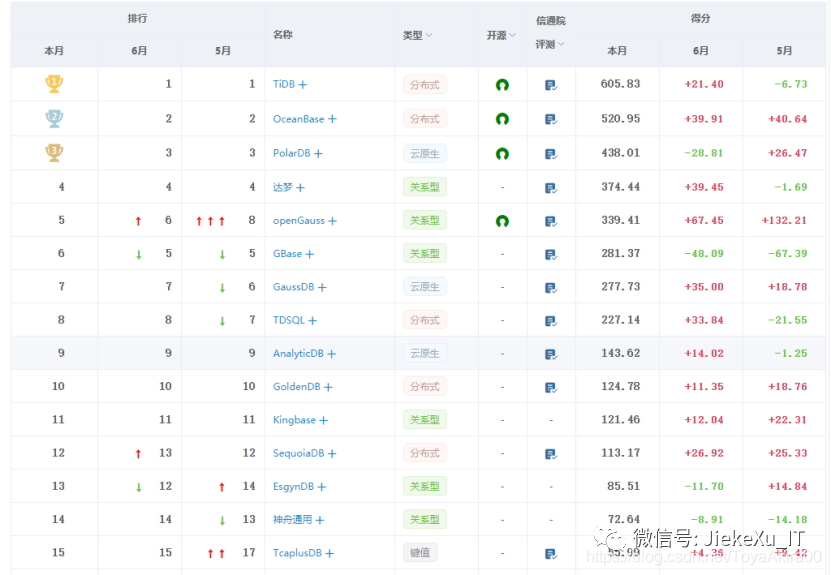Click 达梦's evaluation certificate icon

pos(551,188)
